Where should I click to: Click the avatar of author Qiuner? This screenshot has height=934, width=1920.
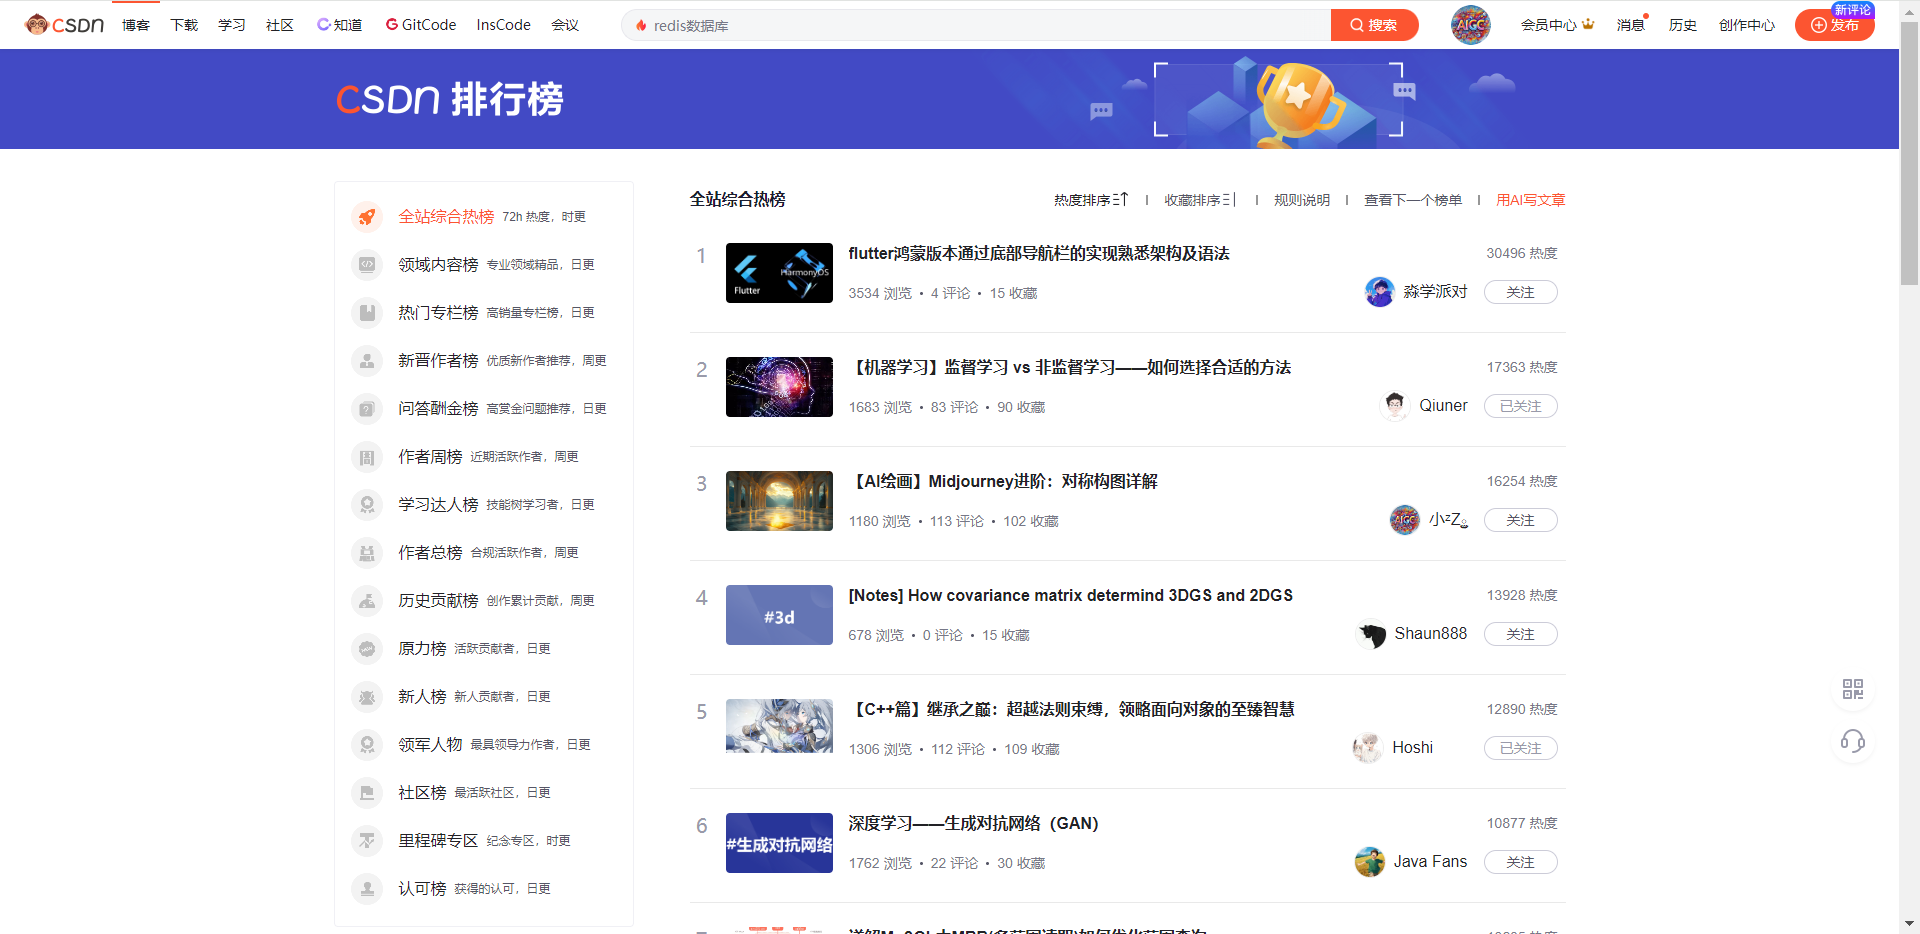coord(1395,406)
